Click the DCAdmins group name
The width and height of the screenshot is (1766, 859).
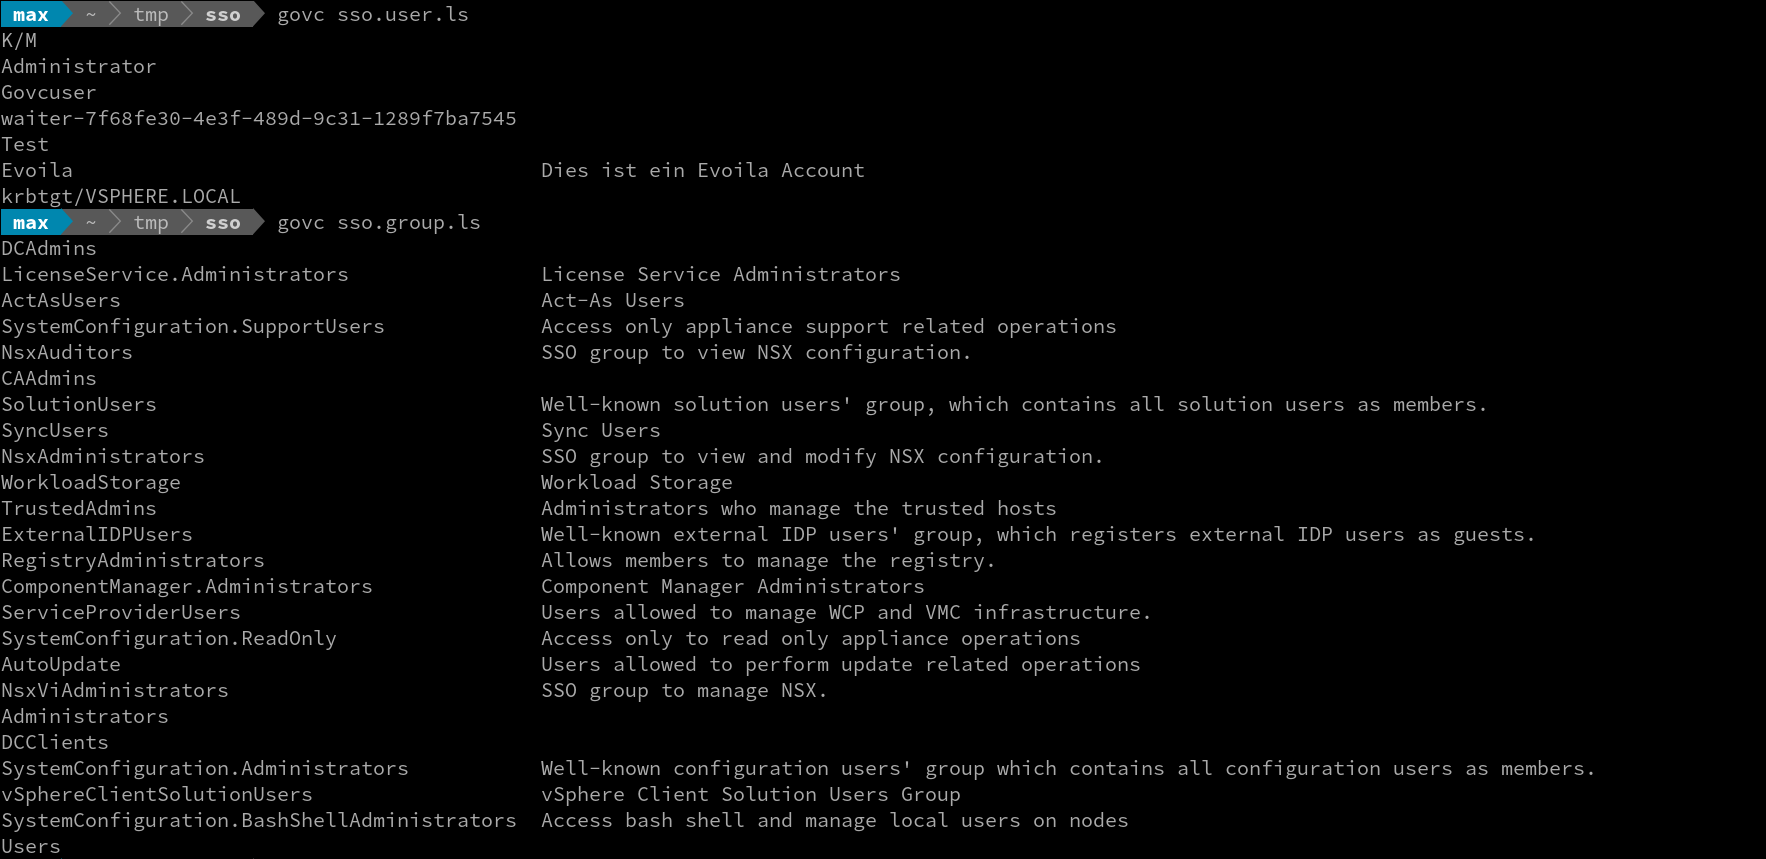pyautogui.click(x=49, y=249)
